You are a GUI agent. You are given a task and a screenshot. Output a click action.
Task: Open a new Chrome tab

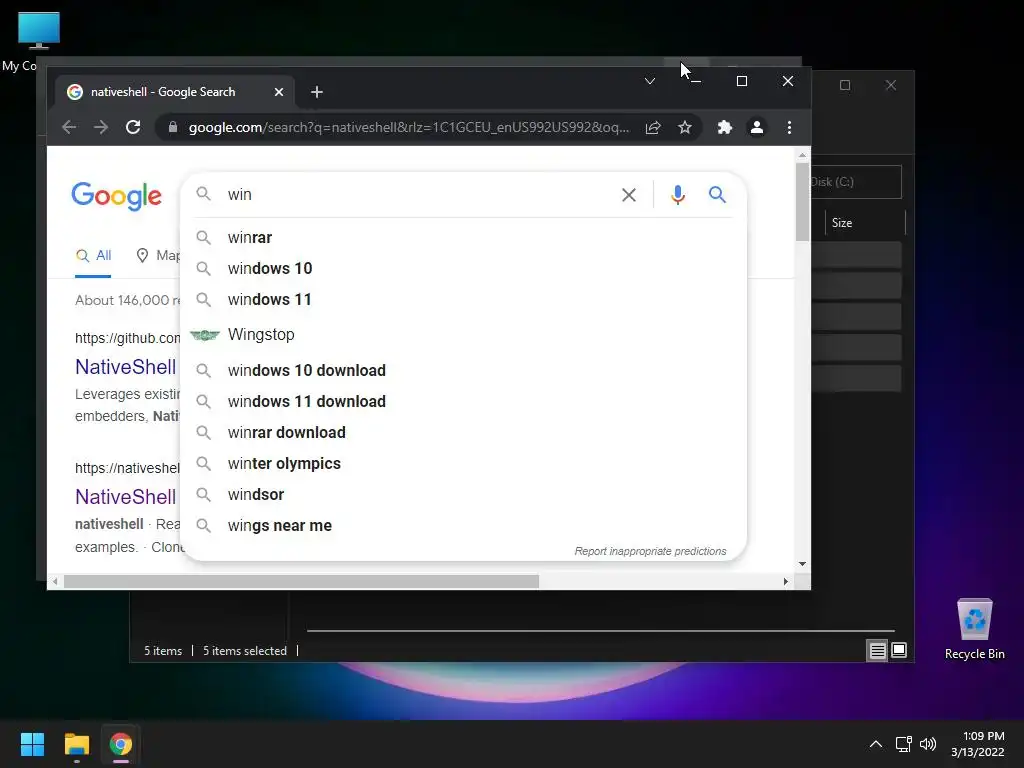click(x=317, y=92)
